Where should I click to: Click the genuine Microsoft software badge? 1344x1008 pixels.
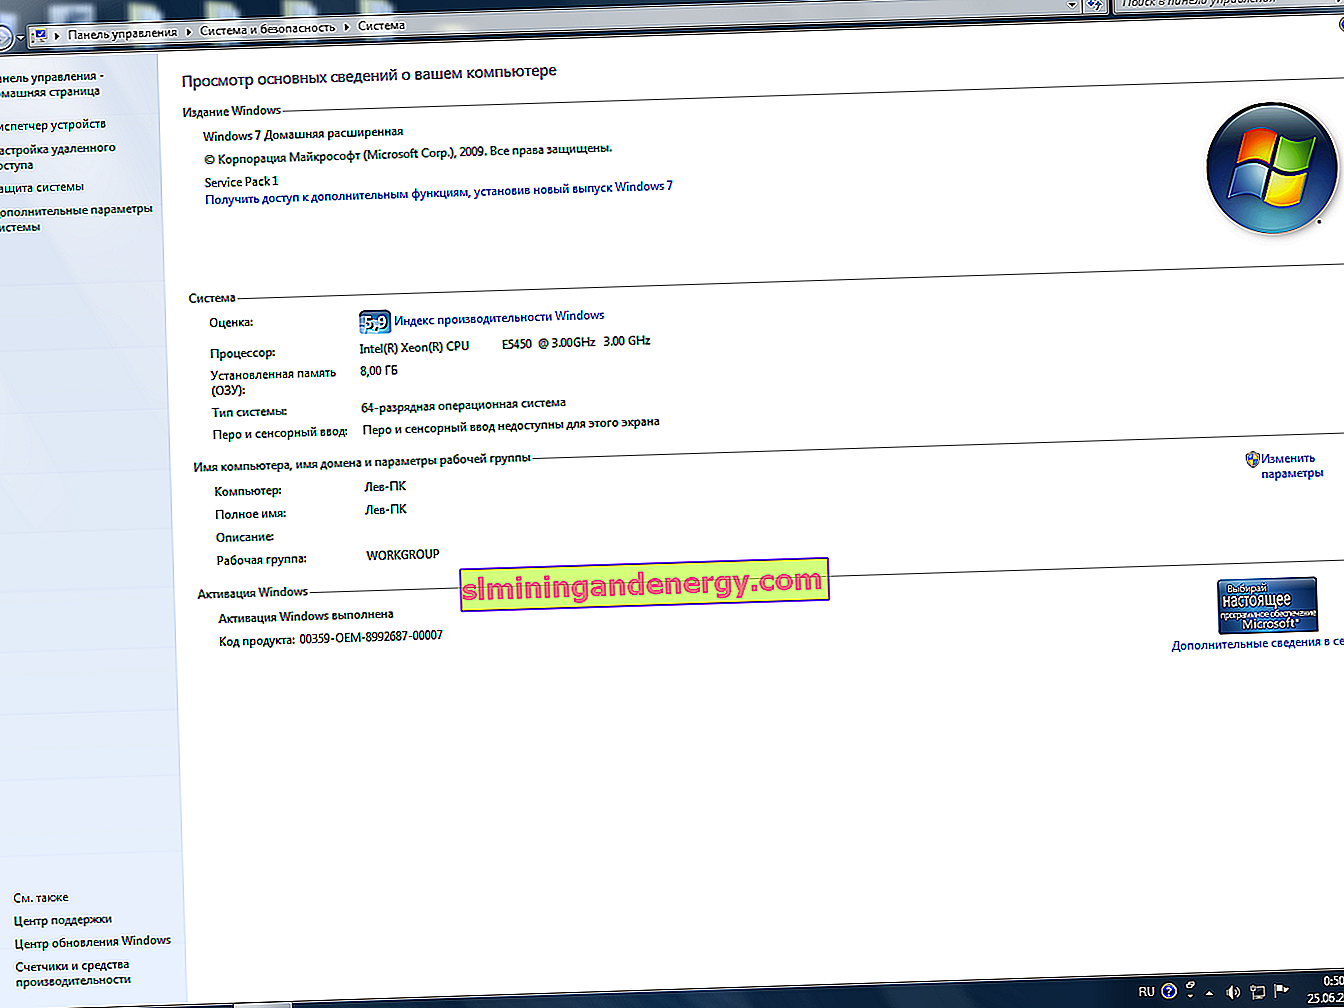[x=1267, y=605]
